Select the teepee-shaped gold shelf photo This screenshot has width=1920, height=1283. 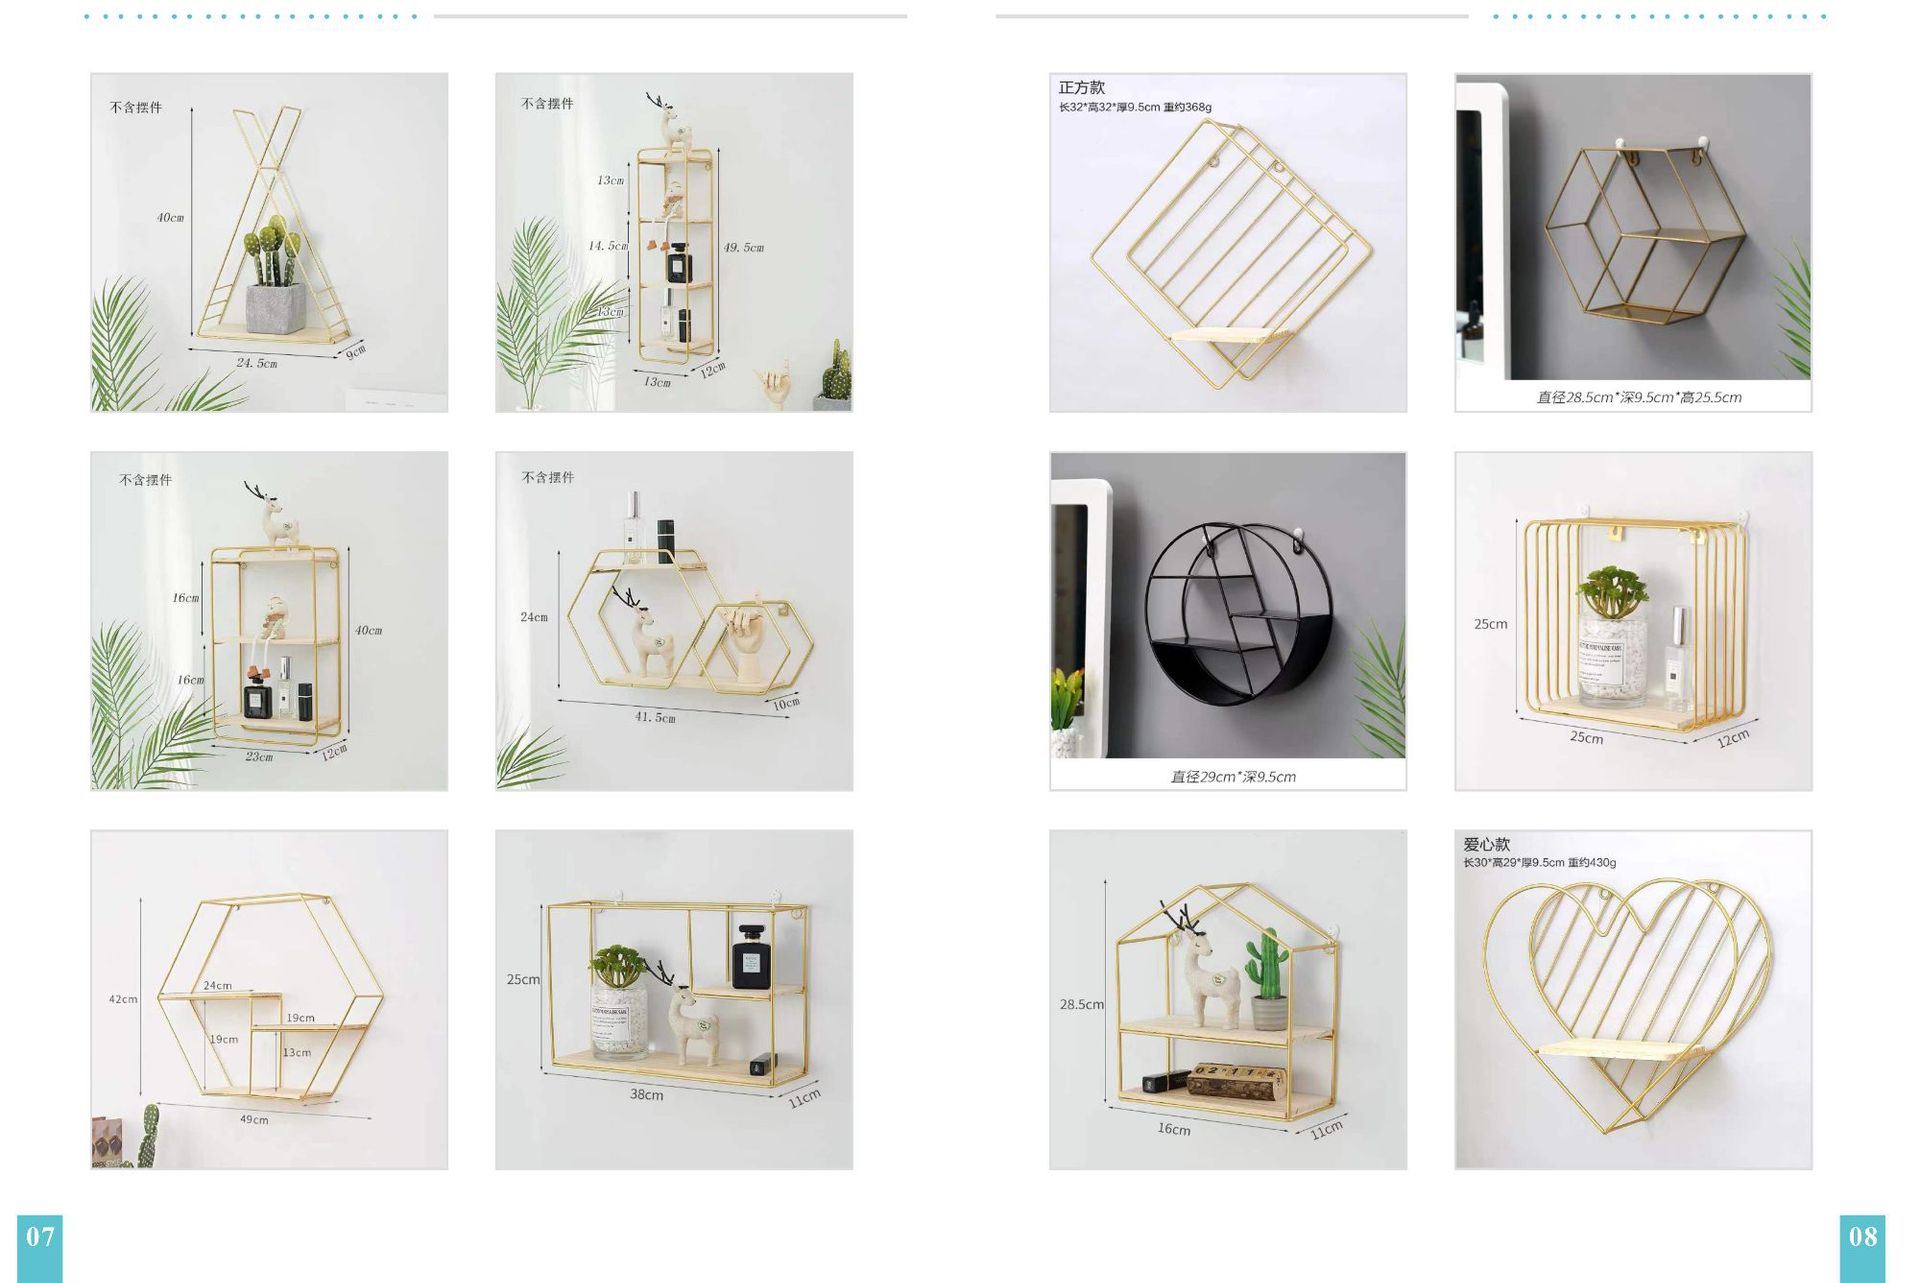point(269,242)
